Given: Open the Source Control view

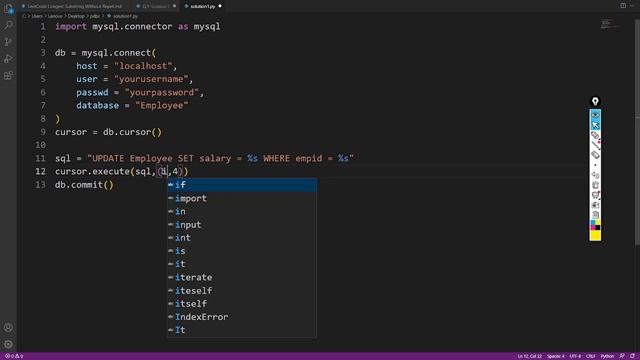Looking at the screenshot, I should pos(8,42).
